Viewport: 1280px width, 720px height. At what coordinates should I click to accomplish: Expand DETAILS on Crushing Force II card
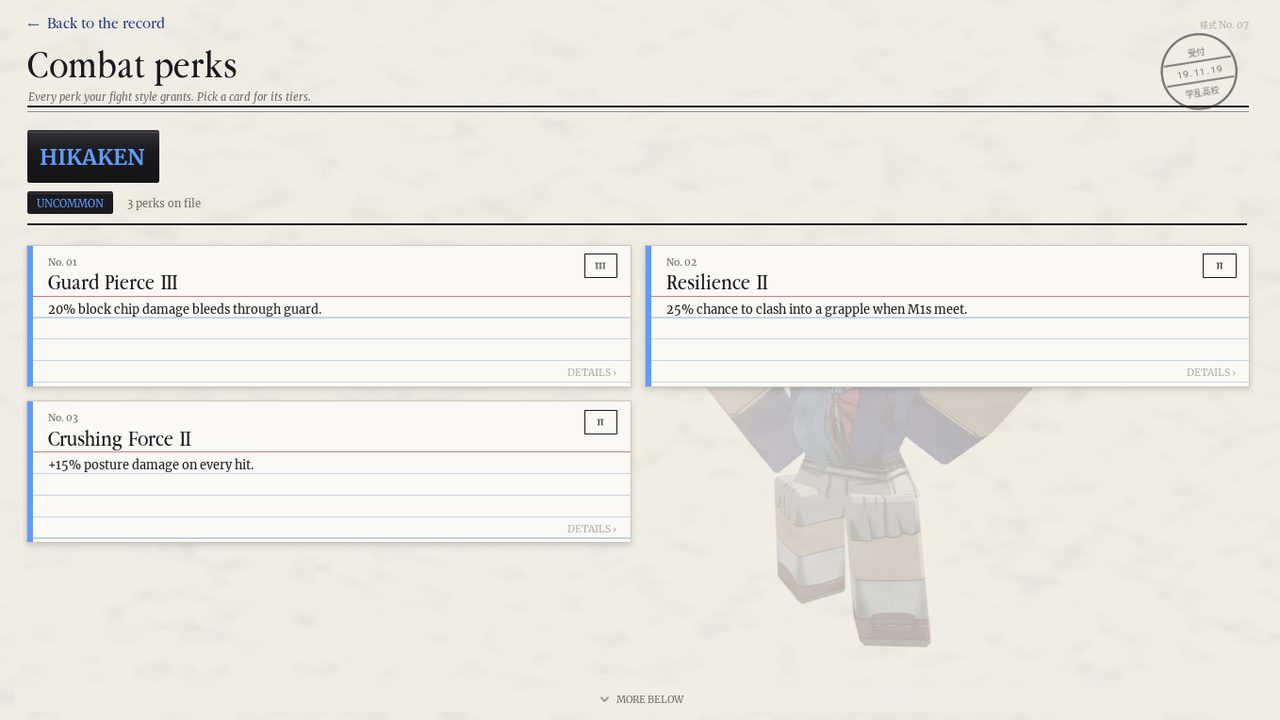tap(592, 529)
